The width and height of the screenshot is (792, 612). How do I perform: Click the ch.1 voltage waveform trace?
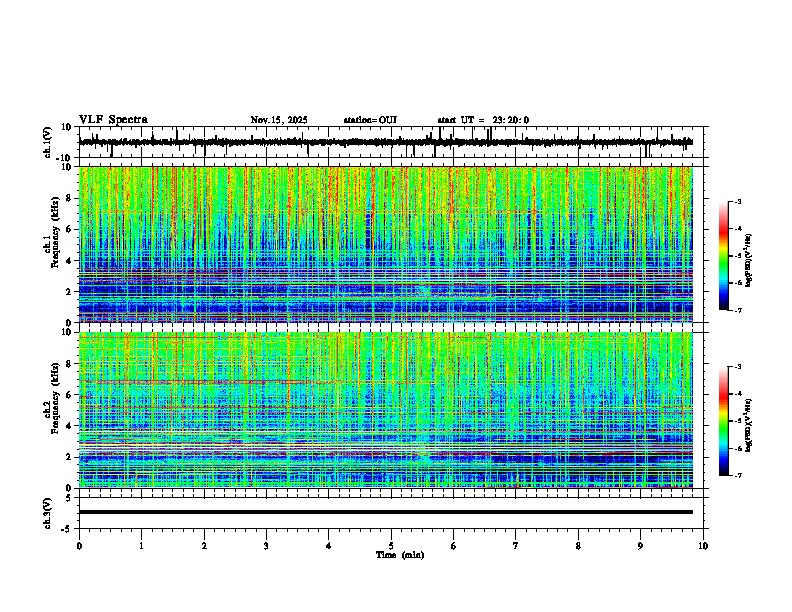click(x=385, y=142)
